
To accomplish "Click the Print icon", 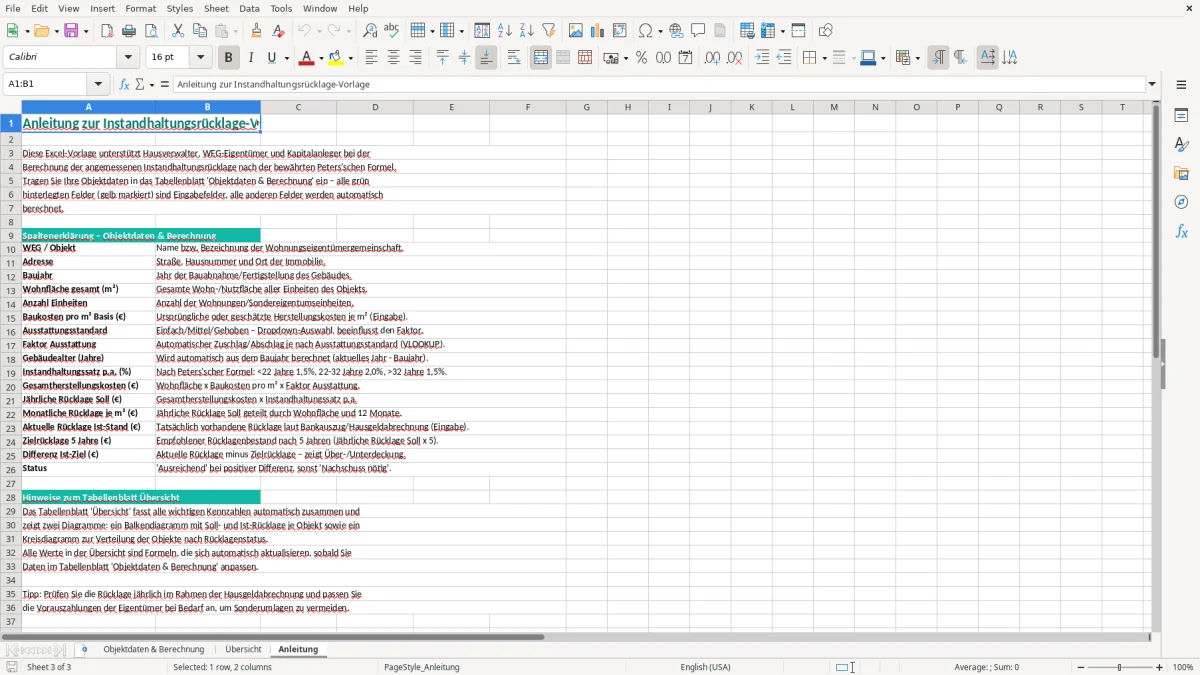I will [x=129, y=31].
